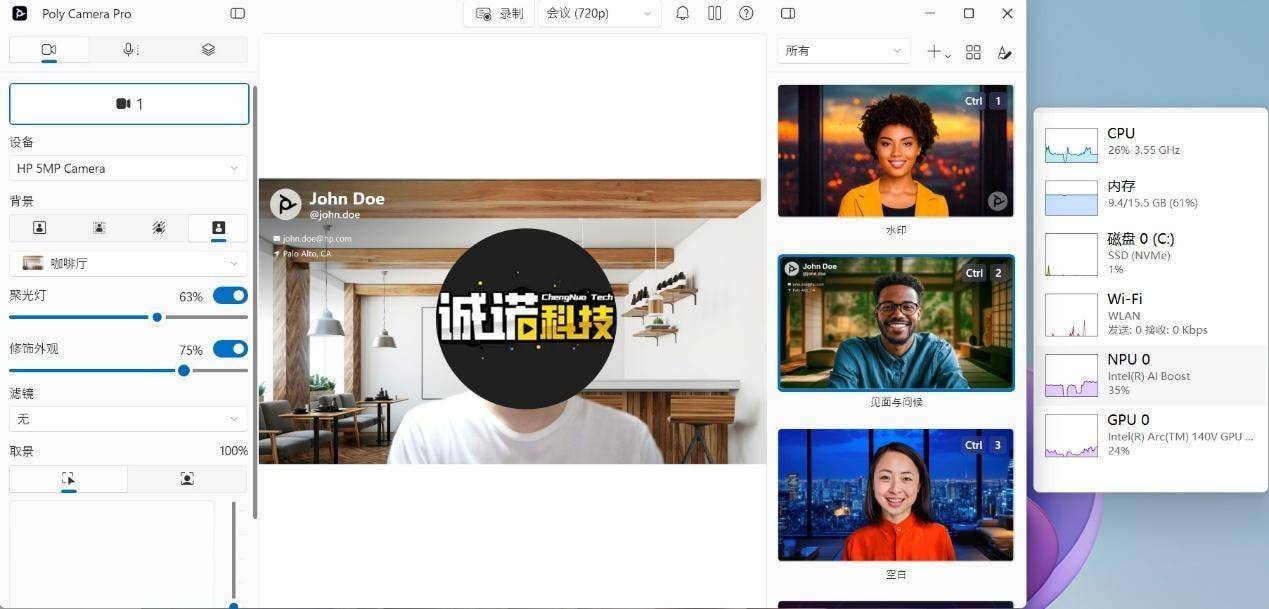Click the camera 1 source button
This screenshot has width=1269, height=609.
click(x=129, y=104)
